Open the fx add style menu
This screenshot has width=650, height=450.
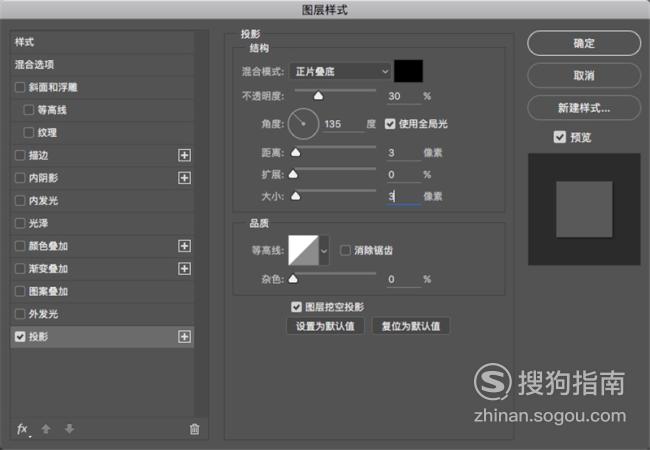pyautogui.click(x=23, y=429)
